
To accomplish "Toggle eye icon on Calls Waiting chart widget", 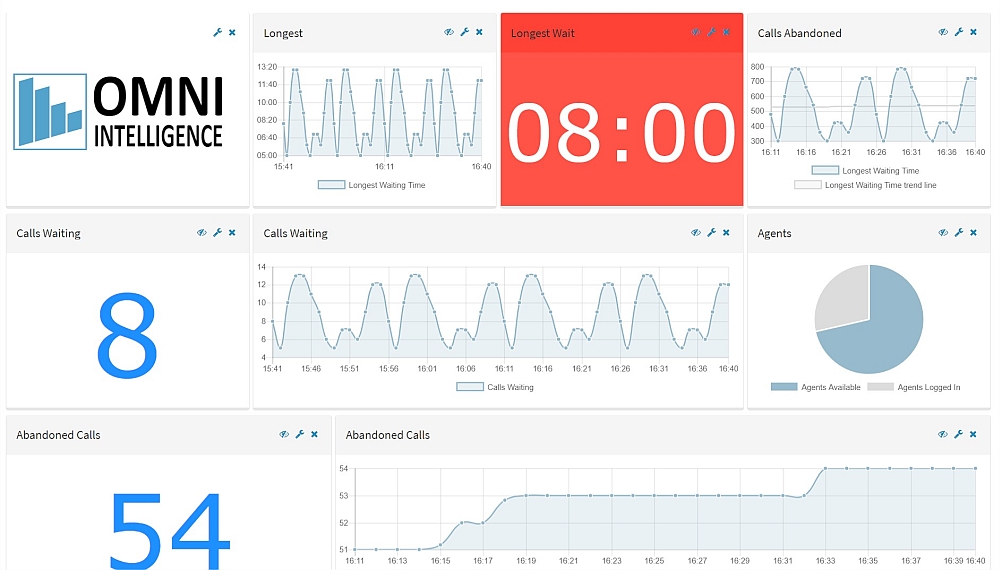I will [696, 233].
